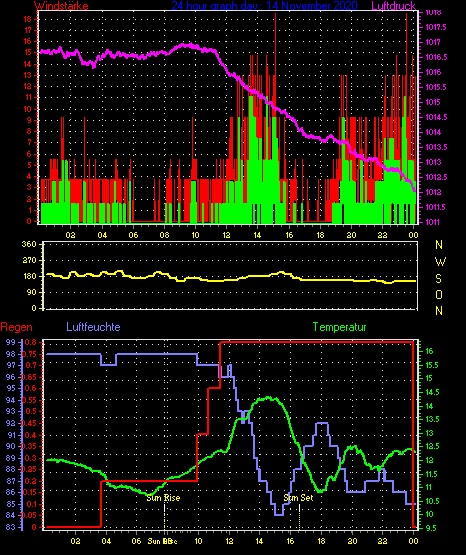Click 360 on the wind direction axis
This screenshot has height=555, width=466.
tap(29, 245)
